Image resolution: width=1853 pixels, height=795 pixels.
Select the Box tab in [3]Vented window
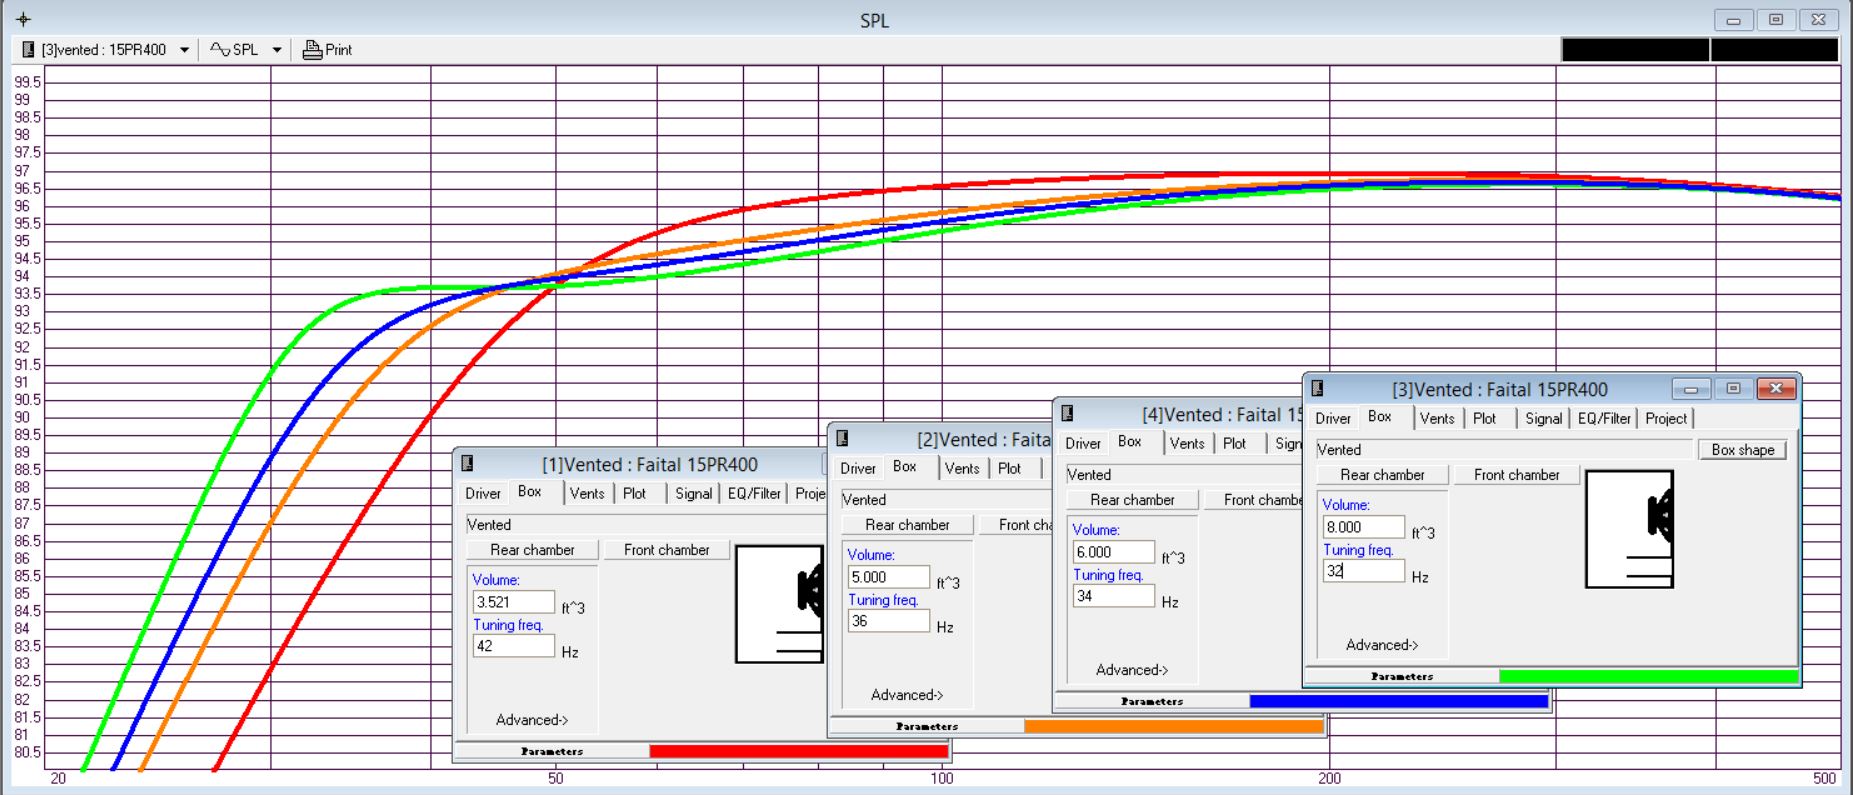click(1380, 417)
